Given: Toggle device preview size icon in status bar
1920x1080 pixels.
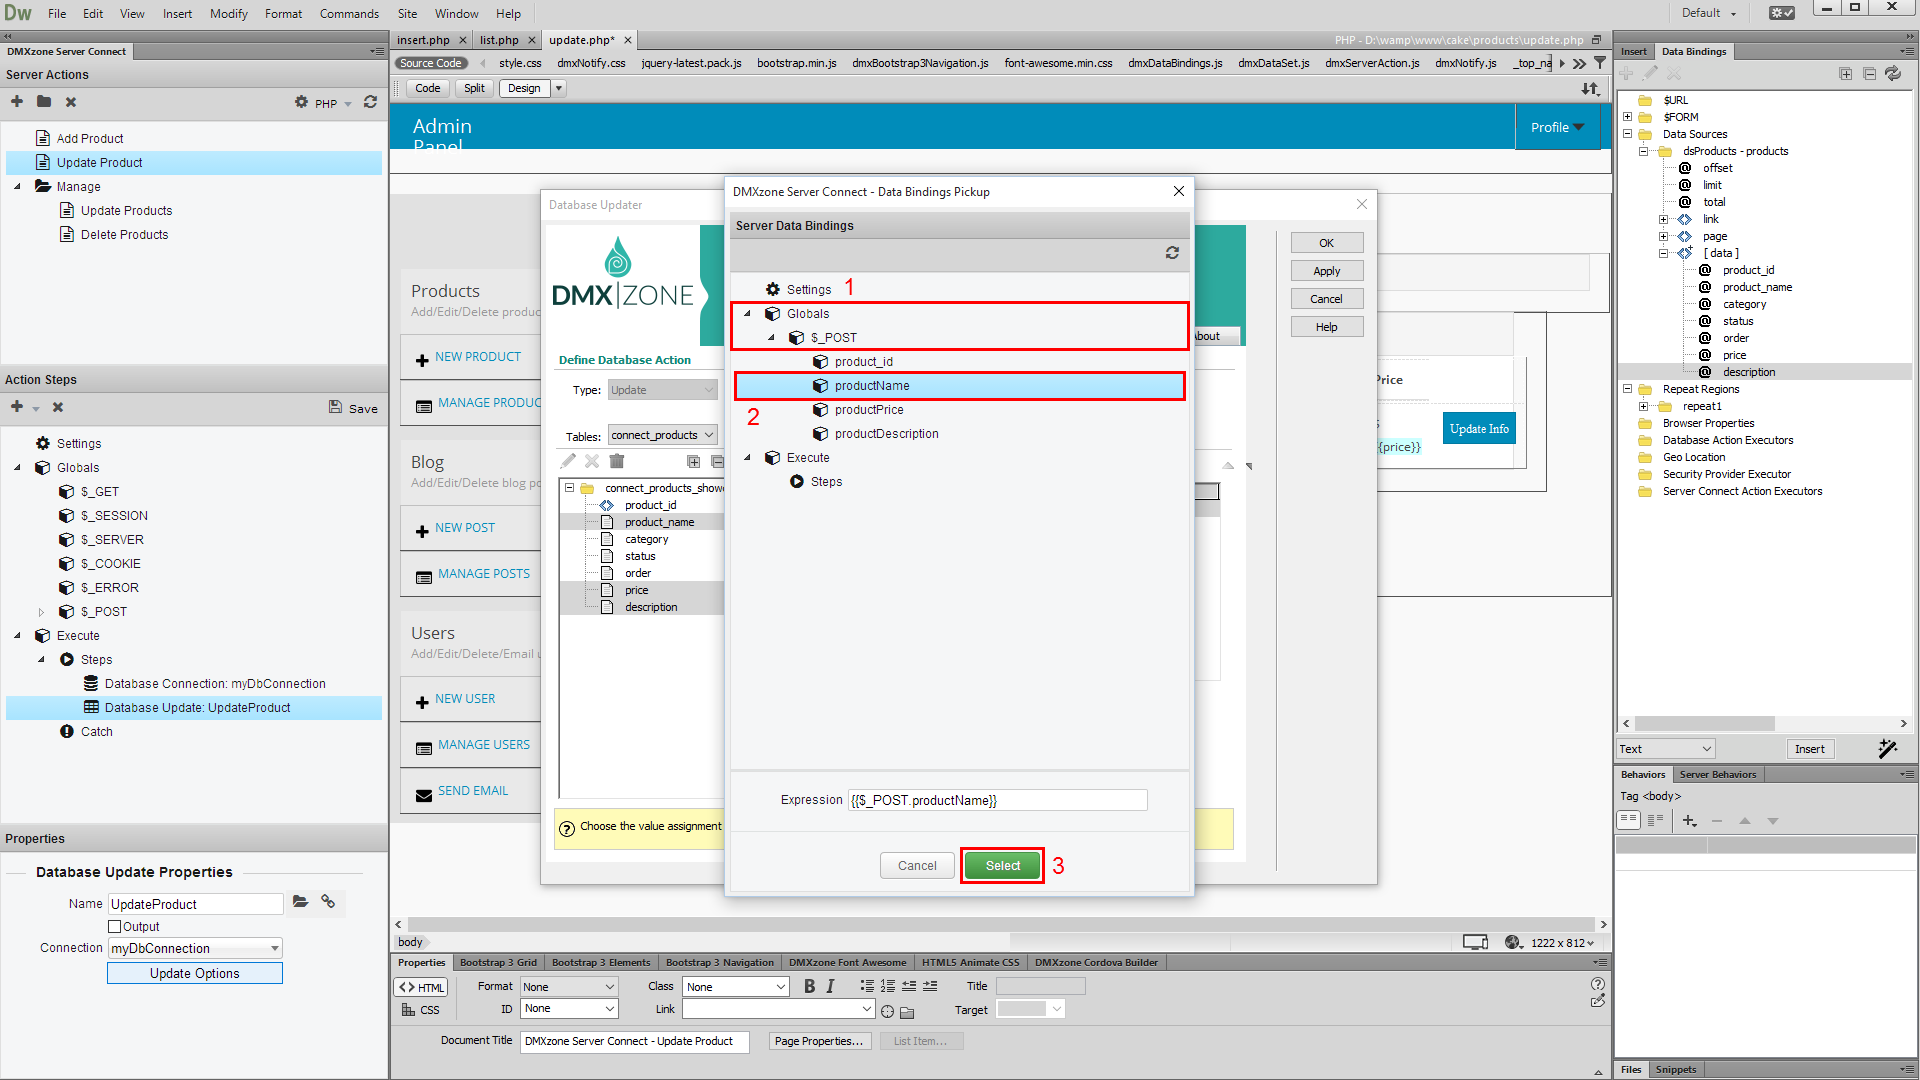Looking at the screenshot, I should tap(1476, 942).
